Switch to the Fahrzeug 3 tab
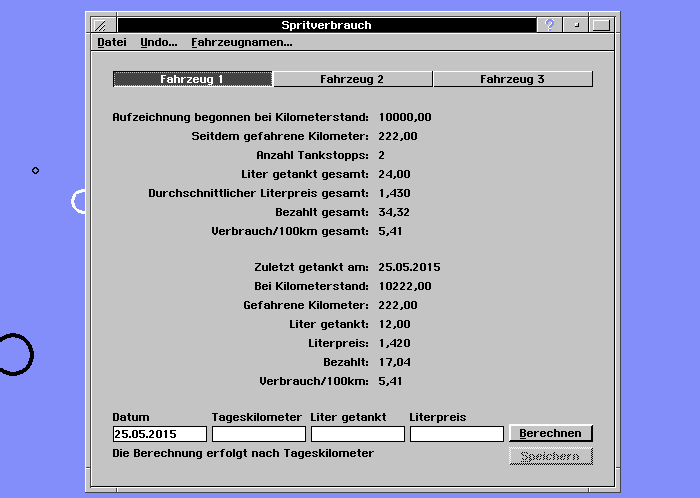Viewport: 700px width, 498px height. tap(512, 79)
